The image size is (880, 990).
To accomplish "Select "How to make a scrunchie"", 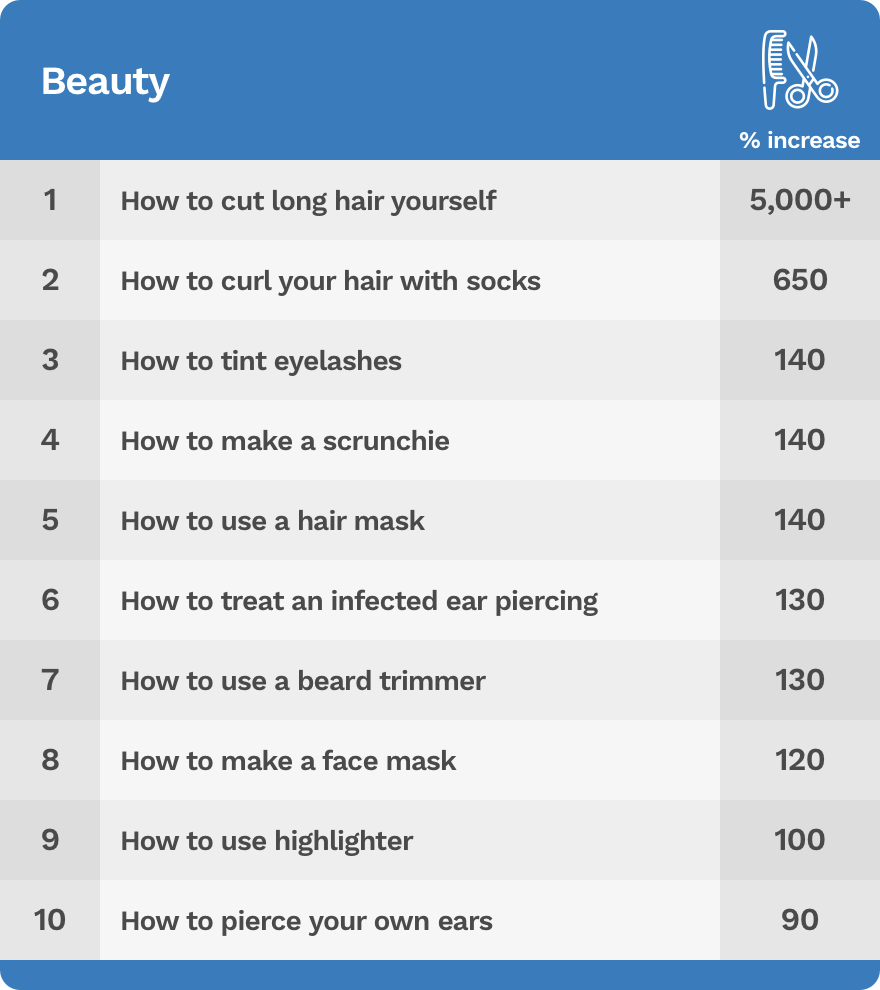I will pyautogui.click(x=285, y=440).
